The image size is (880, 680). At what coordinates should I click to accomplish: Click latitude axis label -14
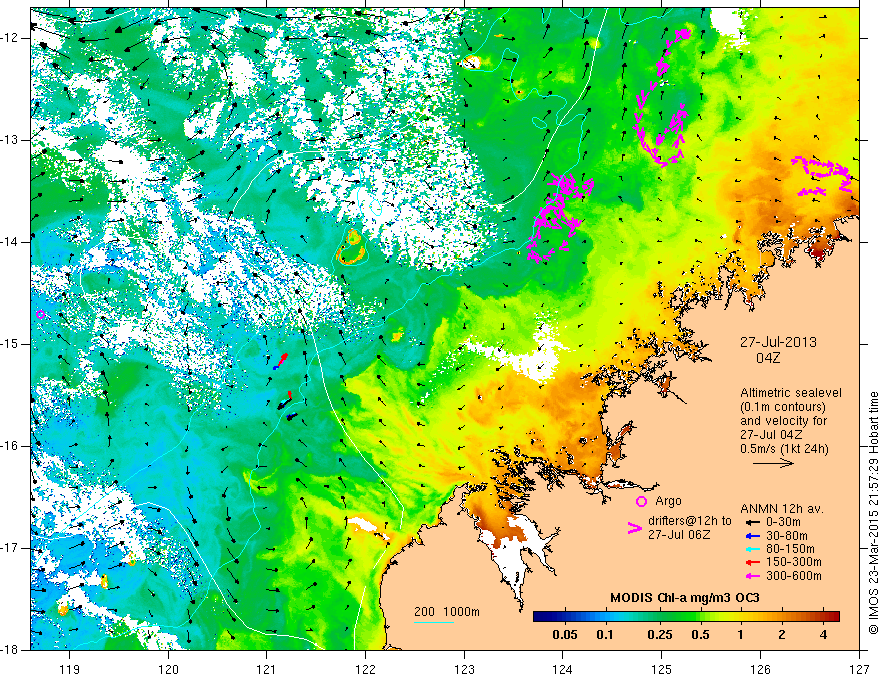pos(11,242)
